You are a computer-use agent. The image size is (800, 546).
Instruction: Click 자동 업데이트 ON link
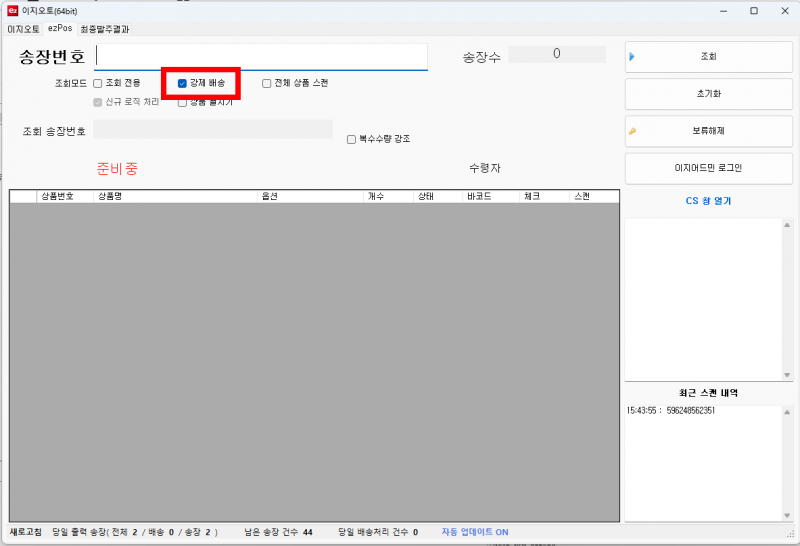(x=474, y=532)
